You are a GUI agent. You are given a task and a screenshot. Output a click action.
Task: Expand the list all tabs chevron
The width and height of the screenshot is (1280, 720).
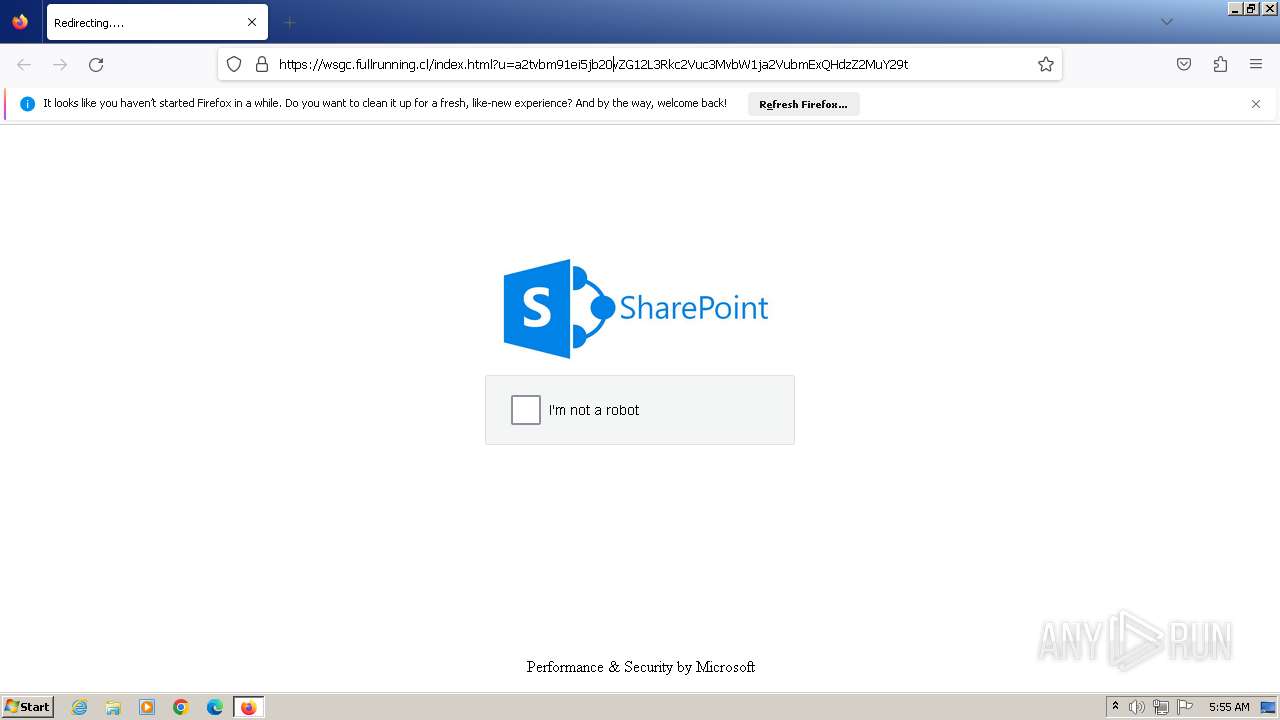point(1166,22)
